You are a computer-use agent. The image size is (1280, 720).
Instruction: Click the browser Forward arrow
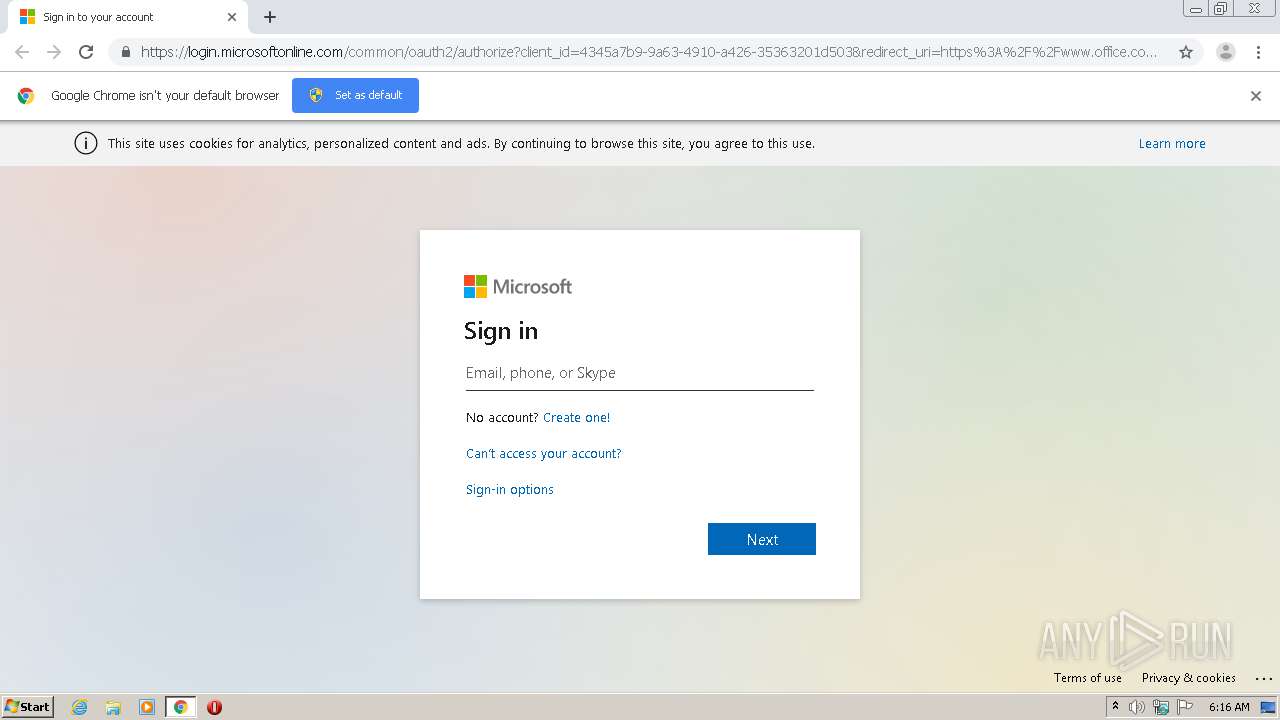click(54, 52)
